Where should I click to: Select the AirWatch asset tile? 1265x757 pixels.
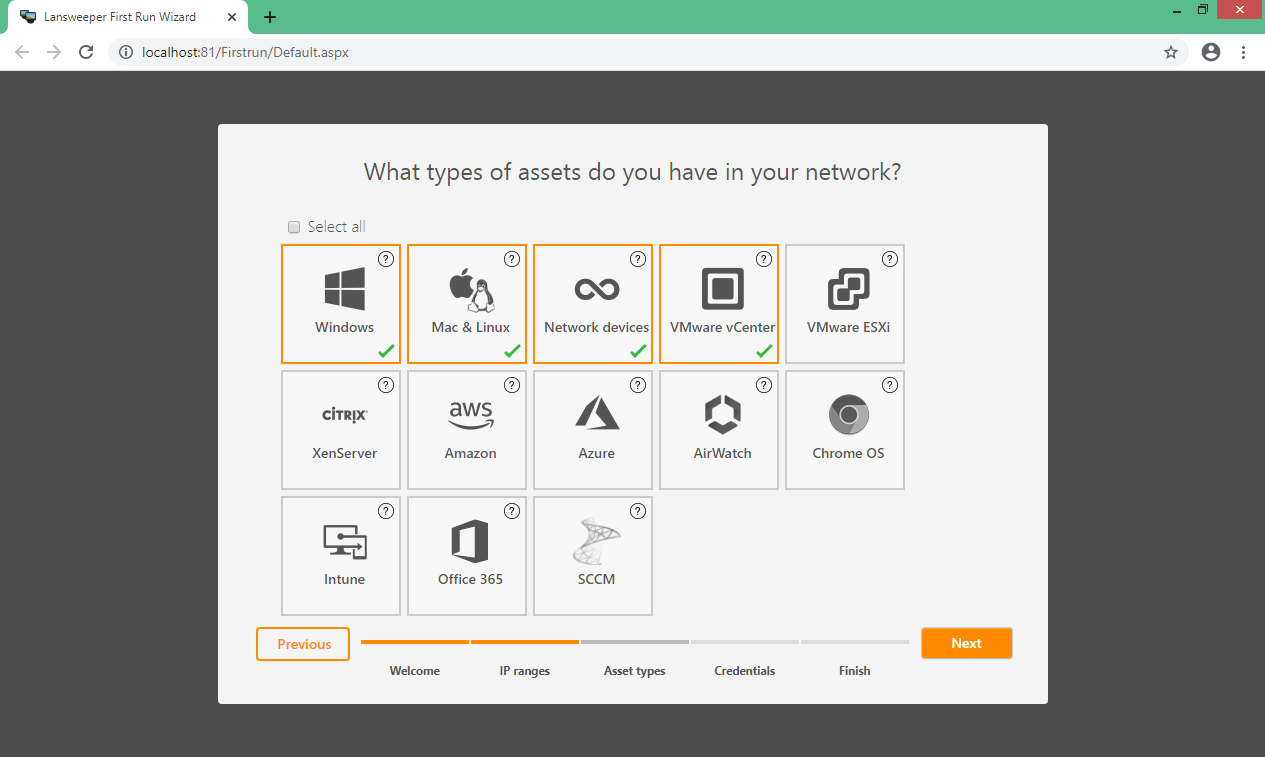click(x=719, y=430)
